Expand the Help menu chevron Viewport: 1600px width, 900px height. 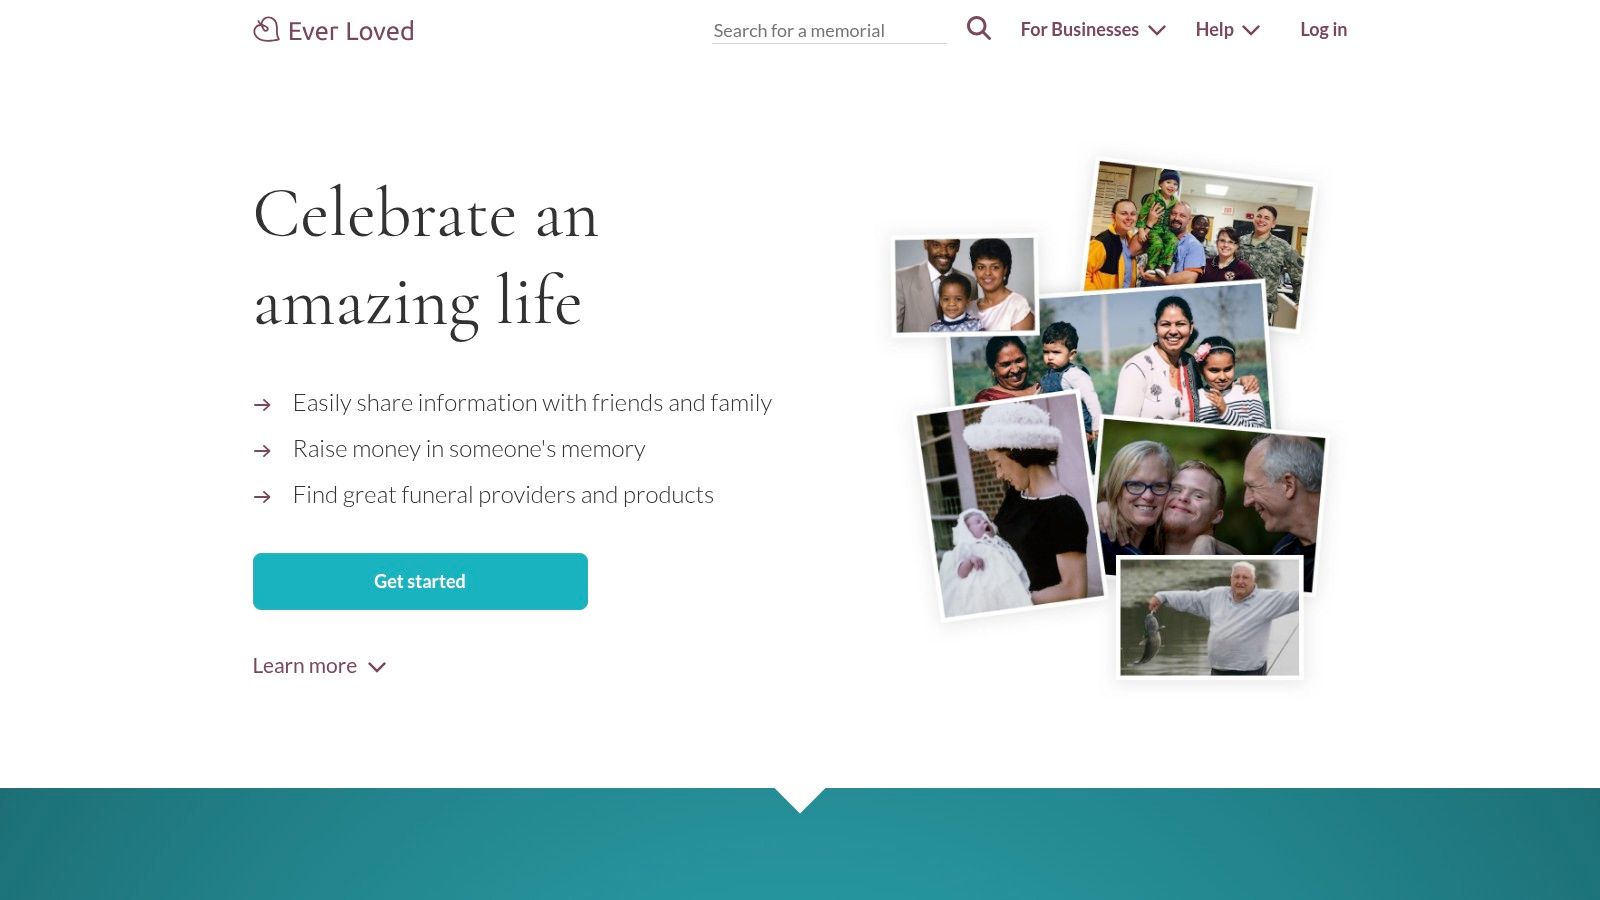pyautogui.click(x=1251, y=31)
